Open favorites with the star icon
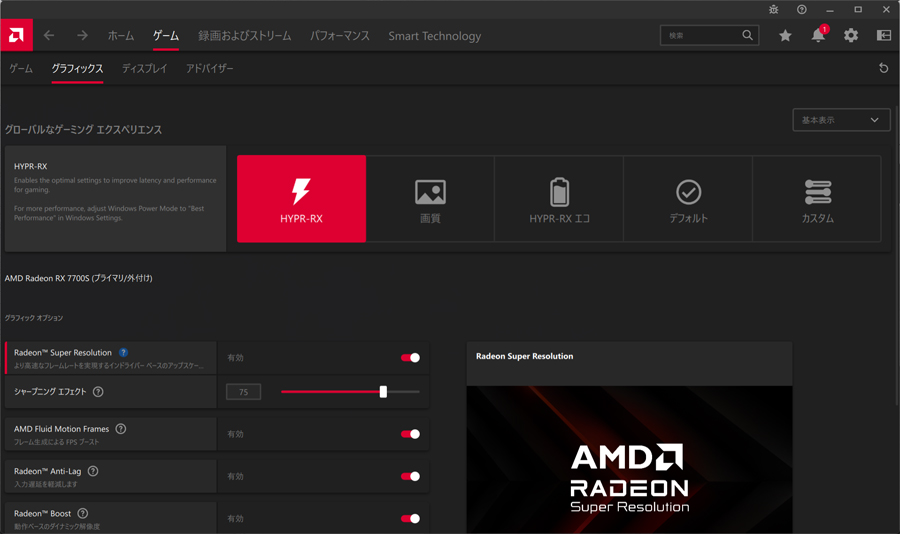This screenshot has width=900, height=534. (785, 36)
